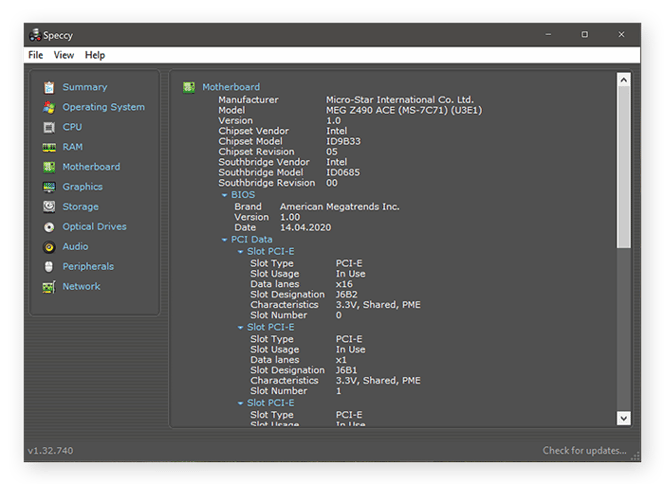This screenshot has height=484, width=664.
Task: Click the CPU chip icon
Action: tap(49, 127)
